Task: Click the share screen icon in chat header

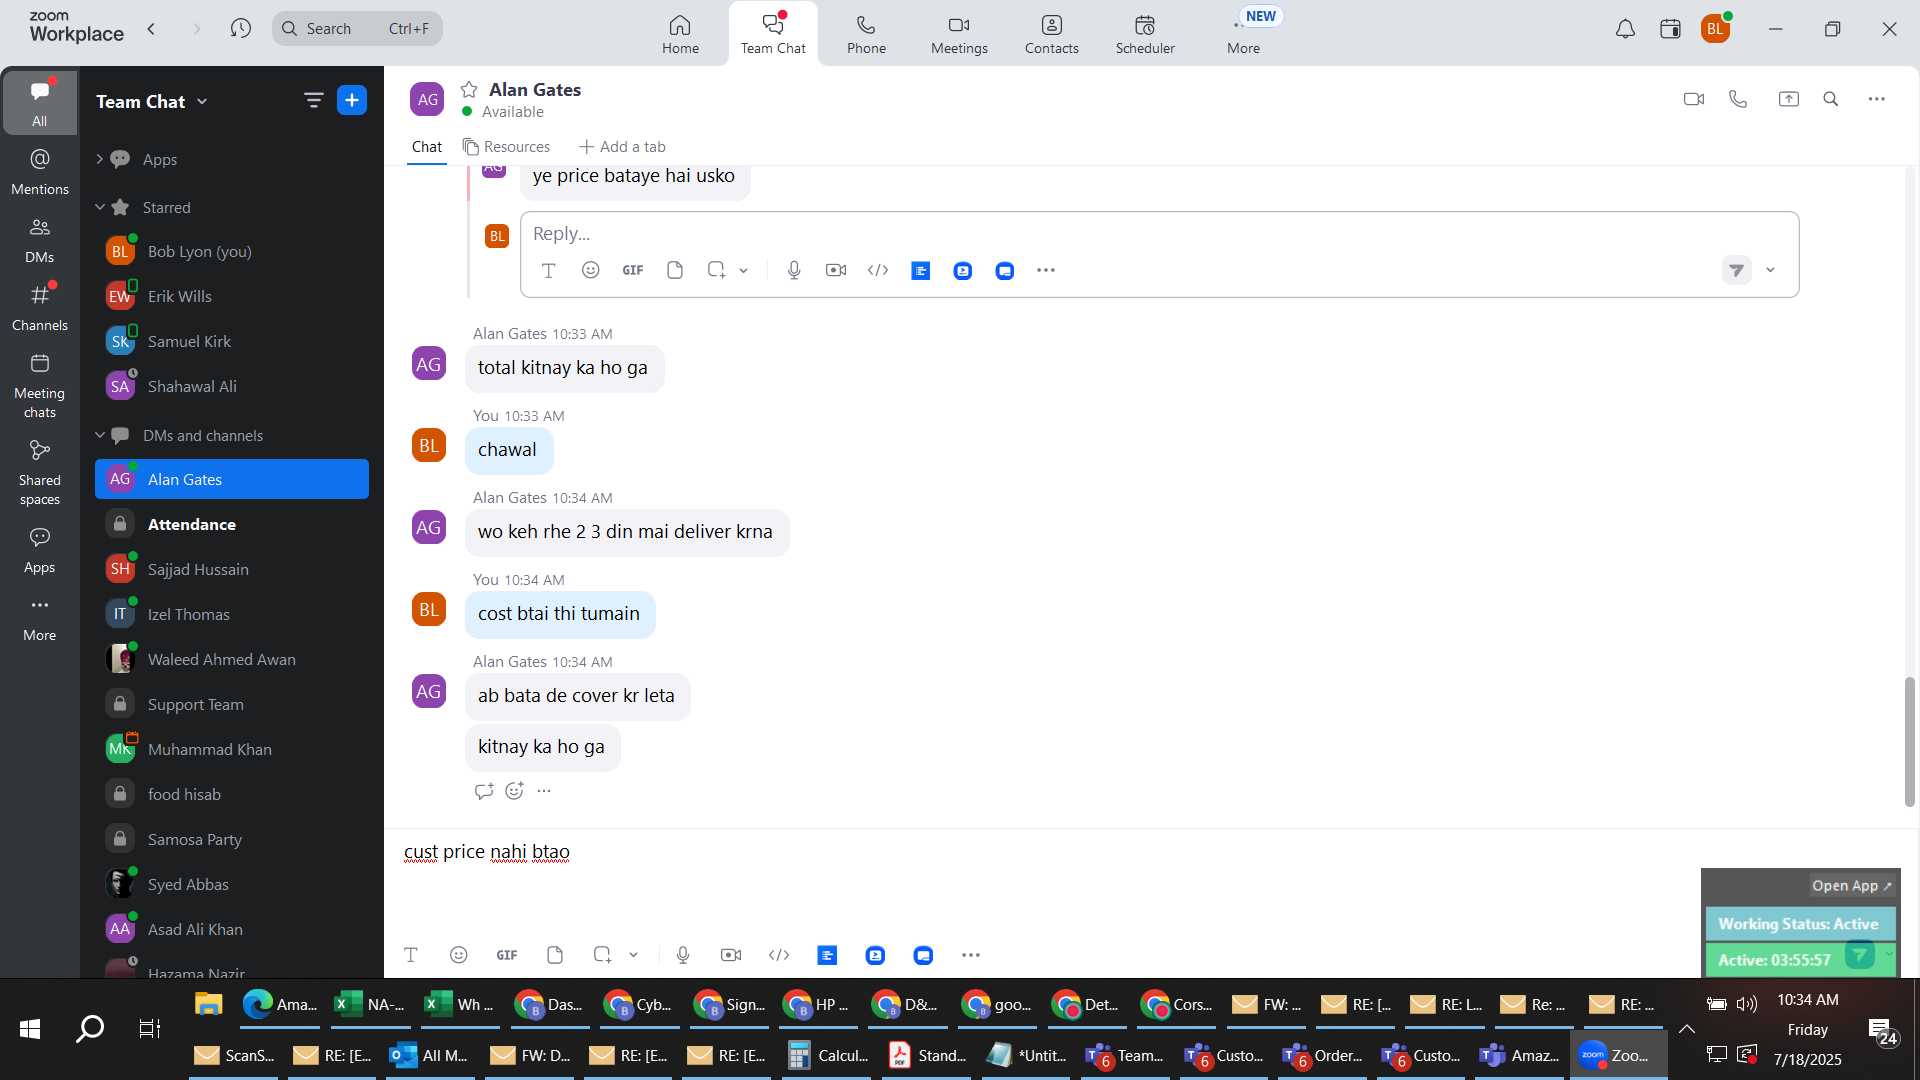Action: [1788, 99]
